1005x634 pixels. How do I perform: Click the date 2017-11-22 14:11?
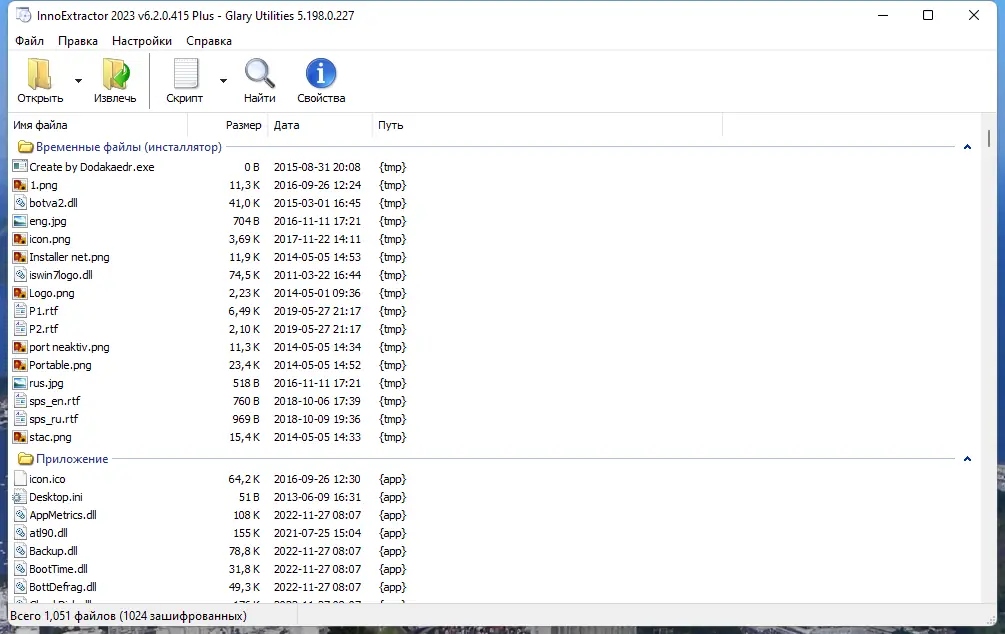pyautogui.click(x=317, y=238)
